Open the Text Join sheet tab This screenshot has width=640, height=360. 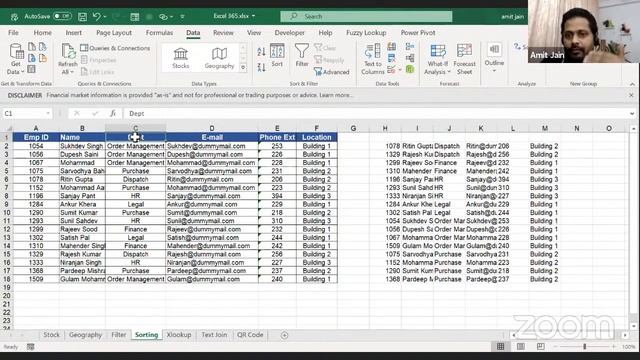point(214,335)
